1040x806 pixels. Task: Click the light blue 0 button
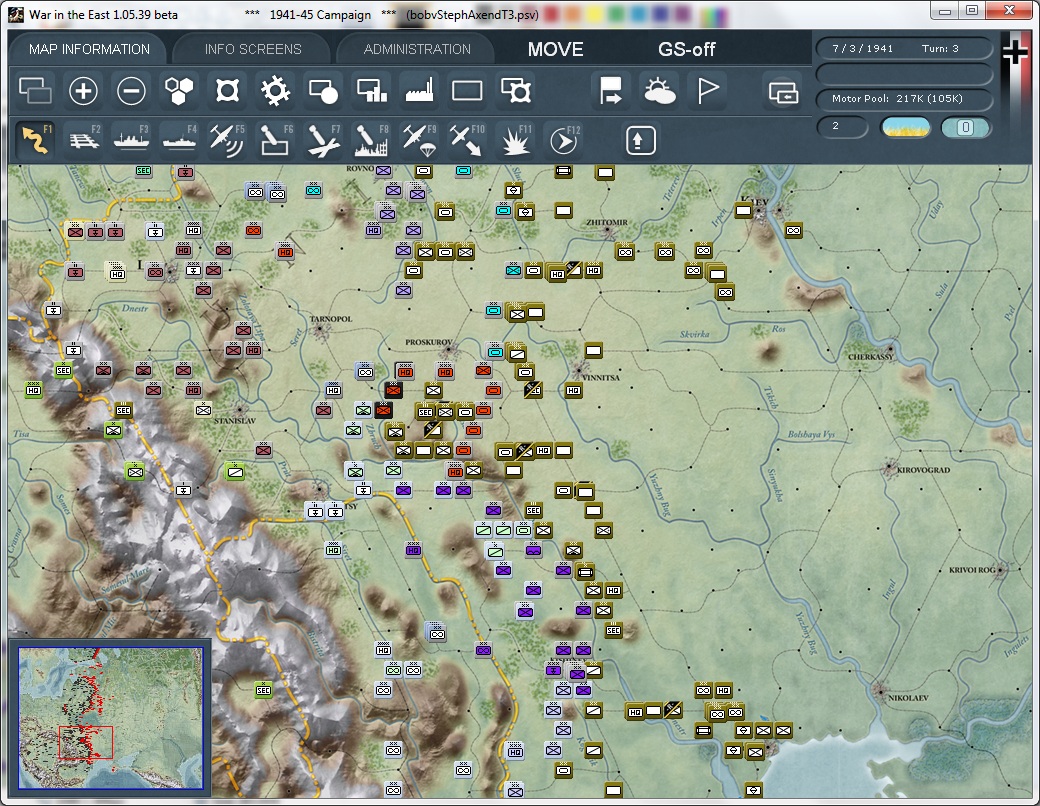(x=966, y=127)
